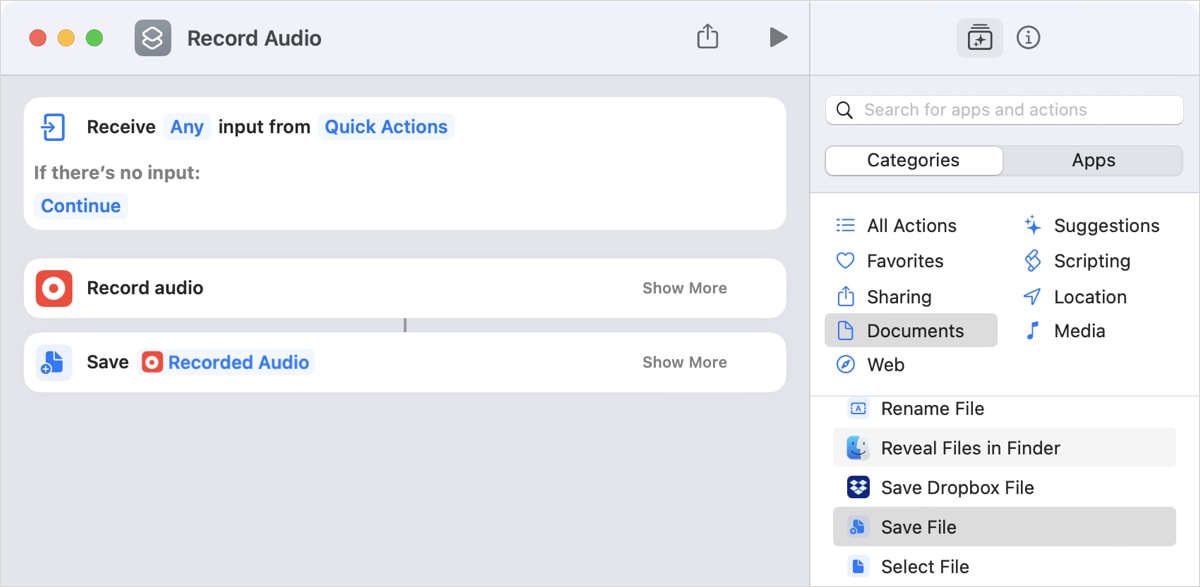Switch to the Apps tab
1200x587 pixels.
(x=1093, y=160)
